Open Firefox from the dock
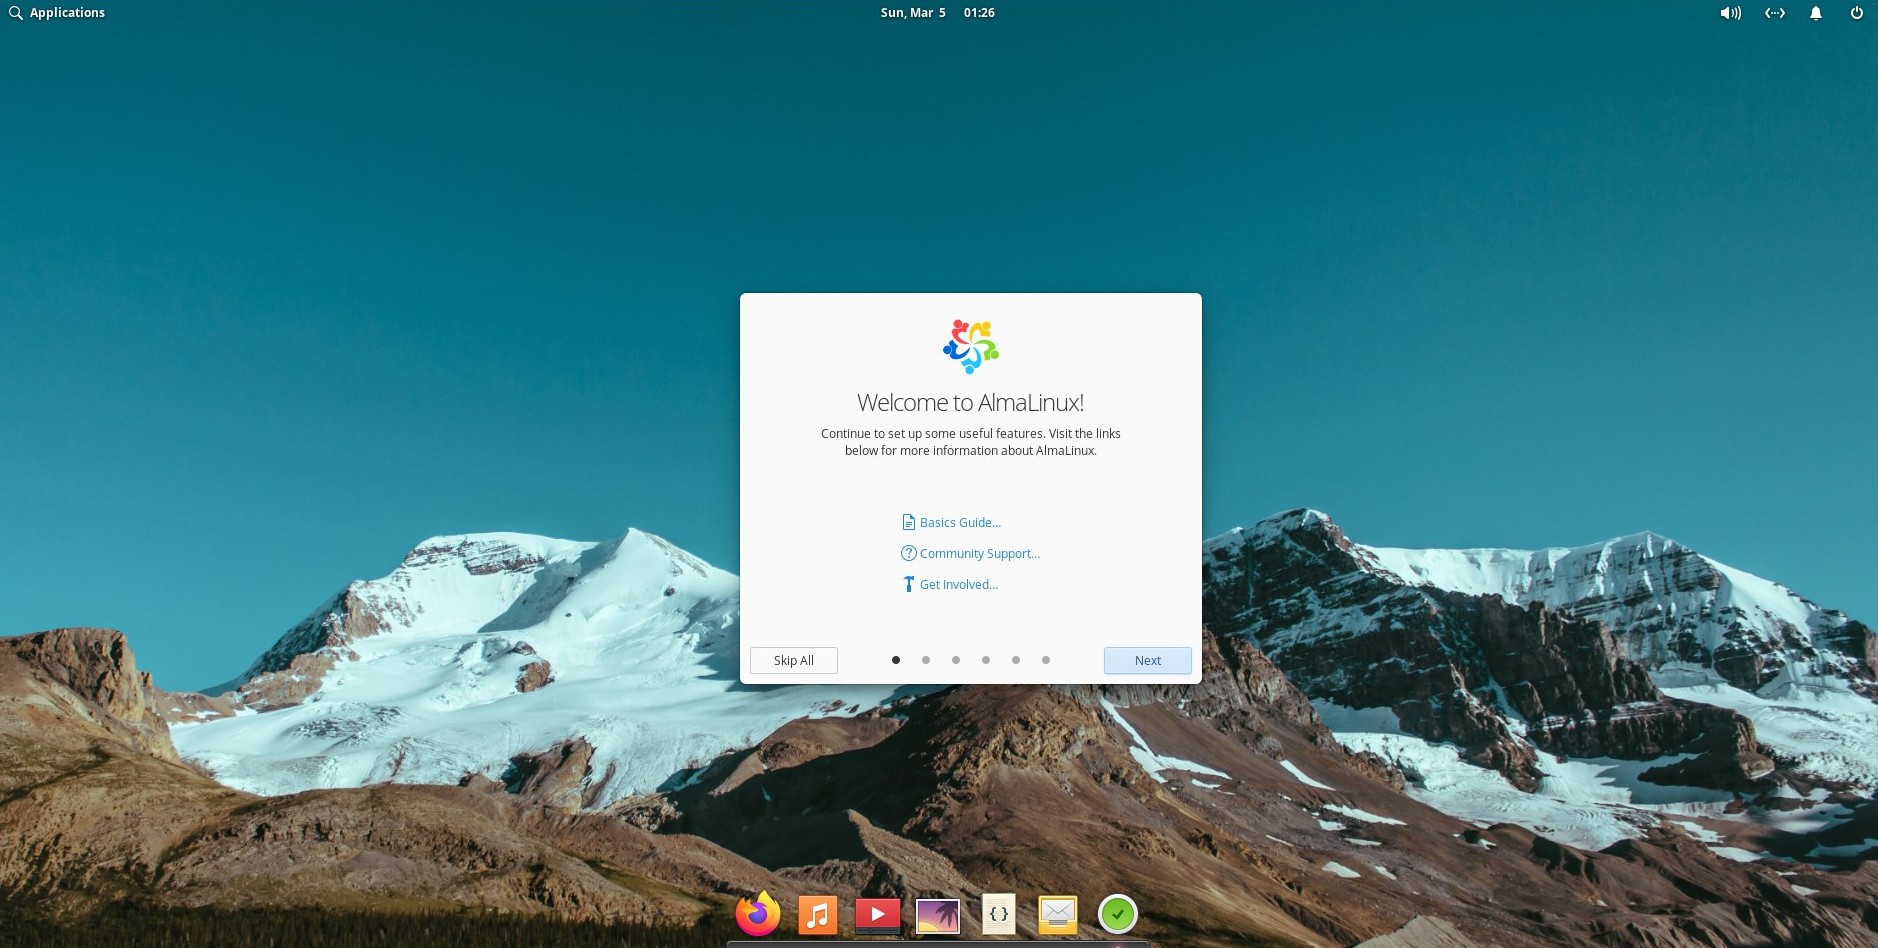The image size is (1878, 948). [x=758, y=914]
